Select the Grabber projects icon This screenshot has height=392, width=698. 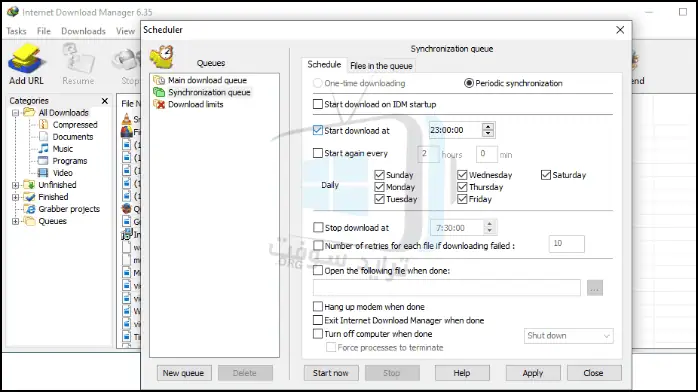coord(29,209)
